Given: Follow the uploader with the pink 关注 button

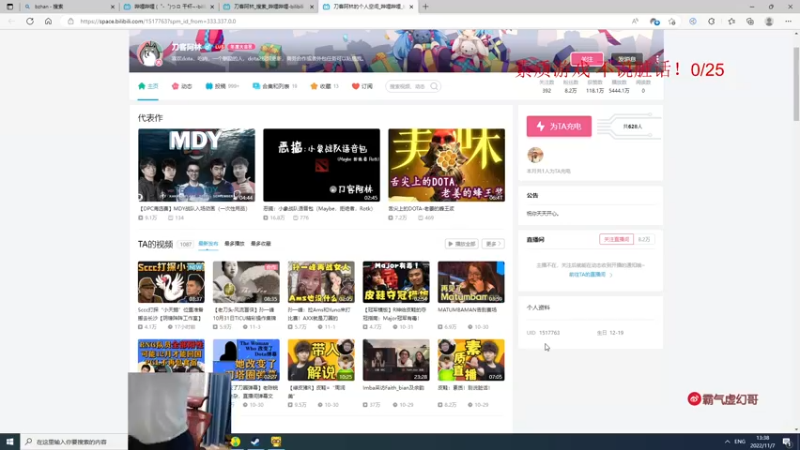Looking at the screenshot, I should click(587, 59).
